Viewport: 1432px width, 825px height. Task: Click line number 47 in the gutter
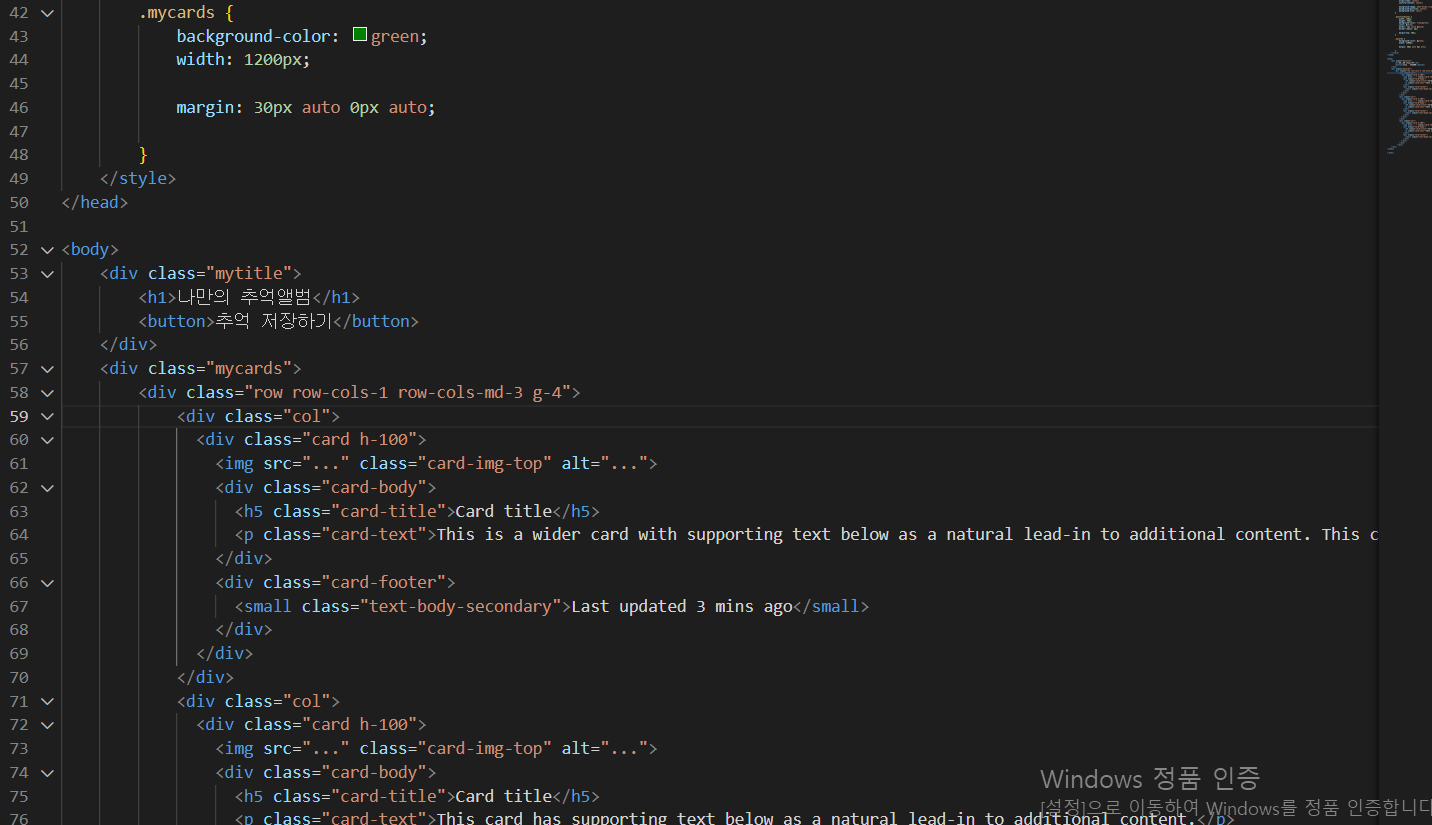click(x=19, y=131)
